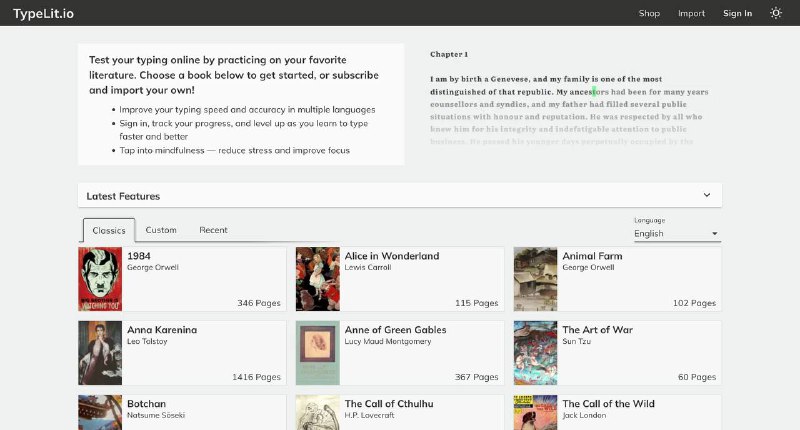Screen dimensions: 800x430
Task: Open the Anna Karenina cover image
Action: coord(100,353)
